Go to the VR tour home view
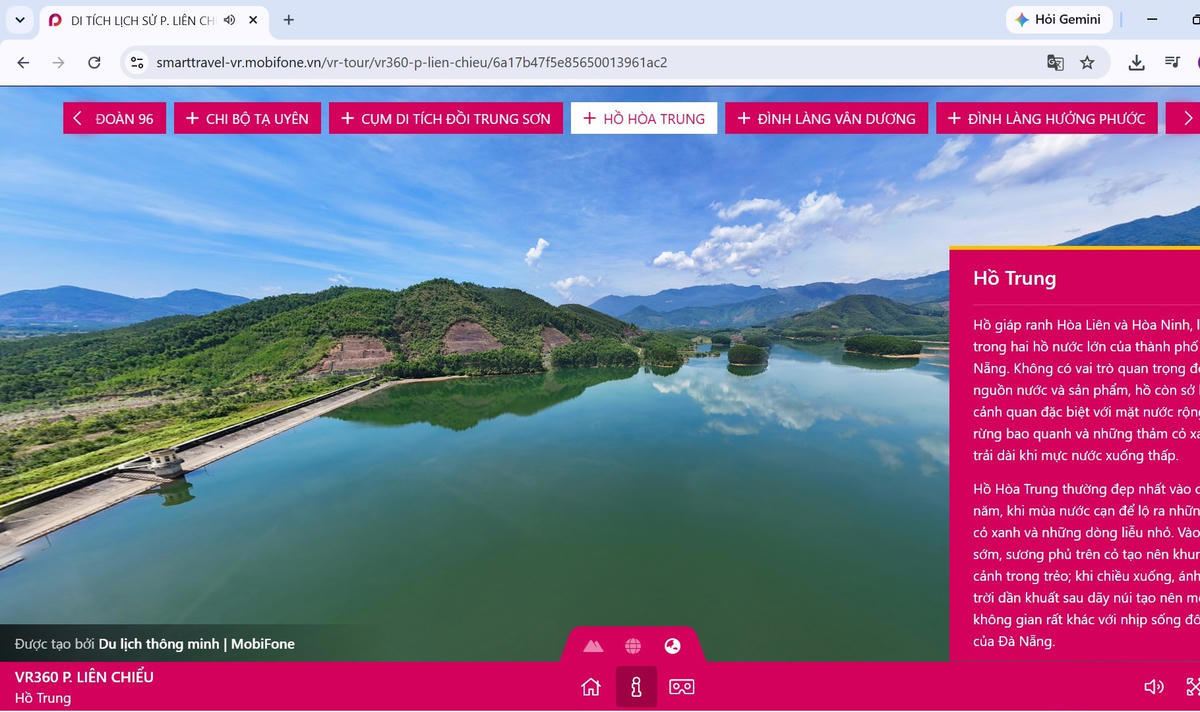1200x712 pixels. click(x=591, y=687)
